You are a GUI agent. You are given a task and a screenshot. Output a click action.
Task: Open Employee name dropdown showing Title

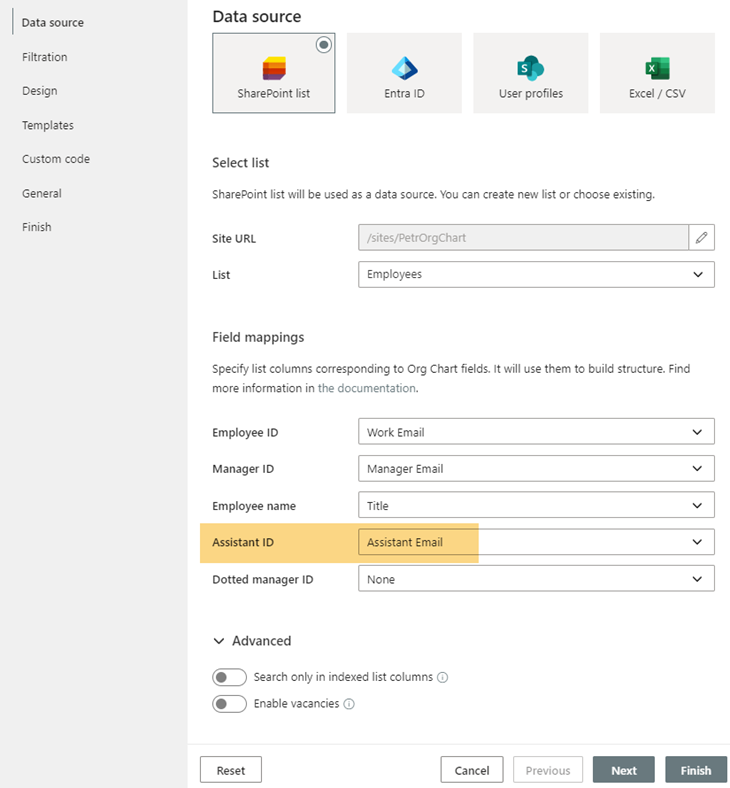point(536,505)
